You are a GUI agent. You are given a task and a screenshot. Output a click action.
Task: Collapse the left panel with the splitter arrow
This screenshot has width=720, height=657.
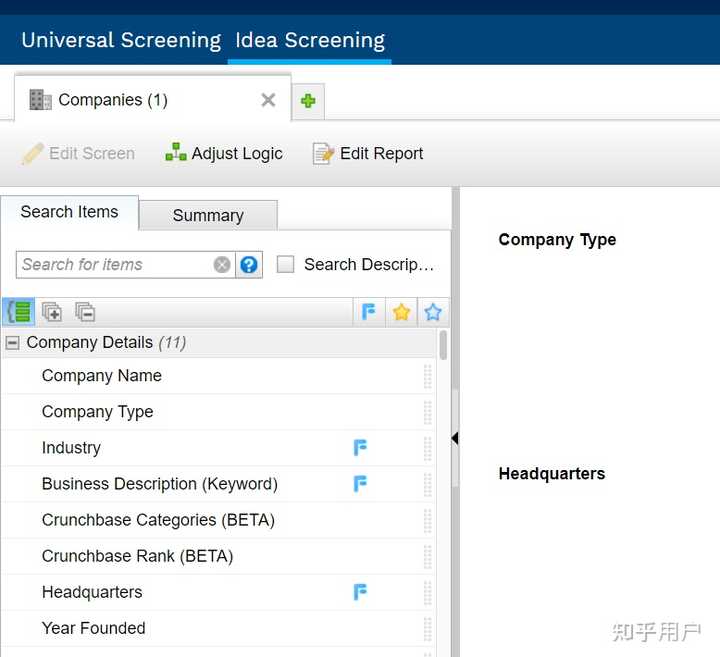455,438
